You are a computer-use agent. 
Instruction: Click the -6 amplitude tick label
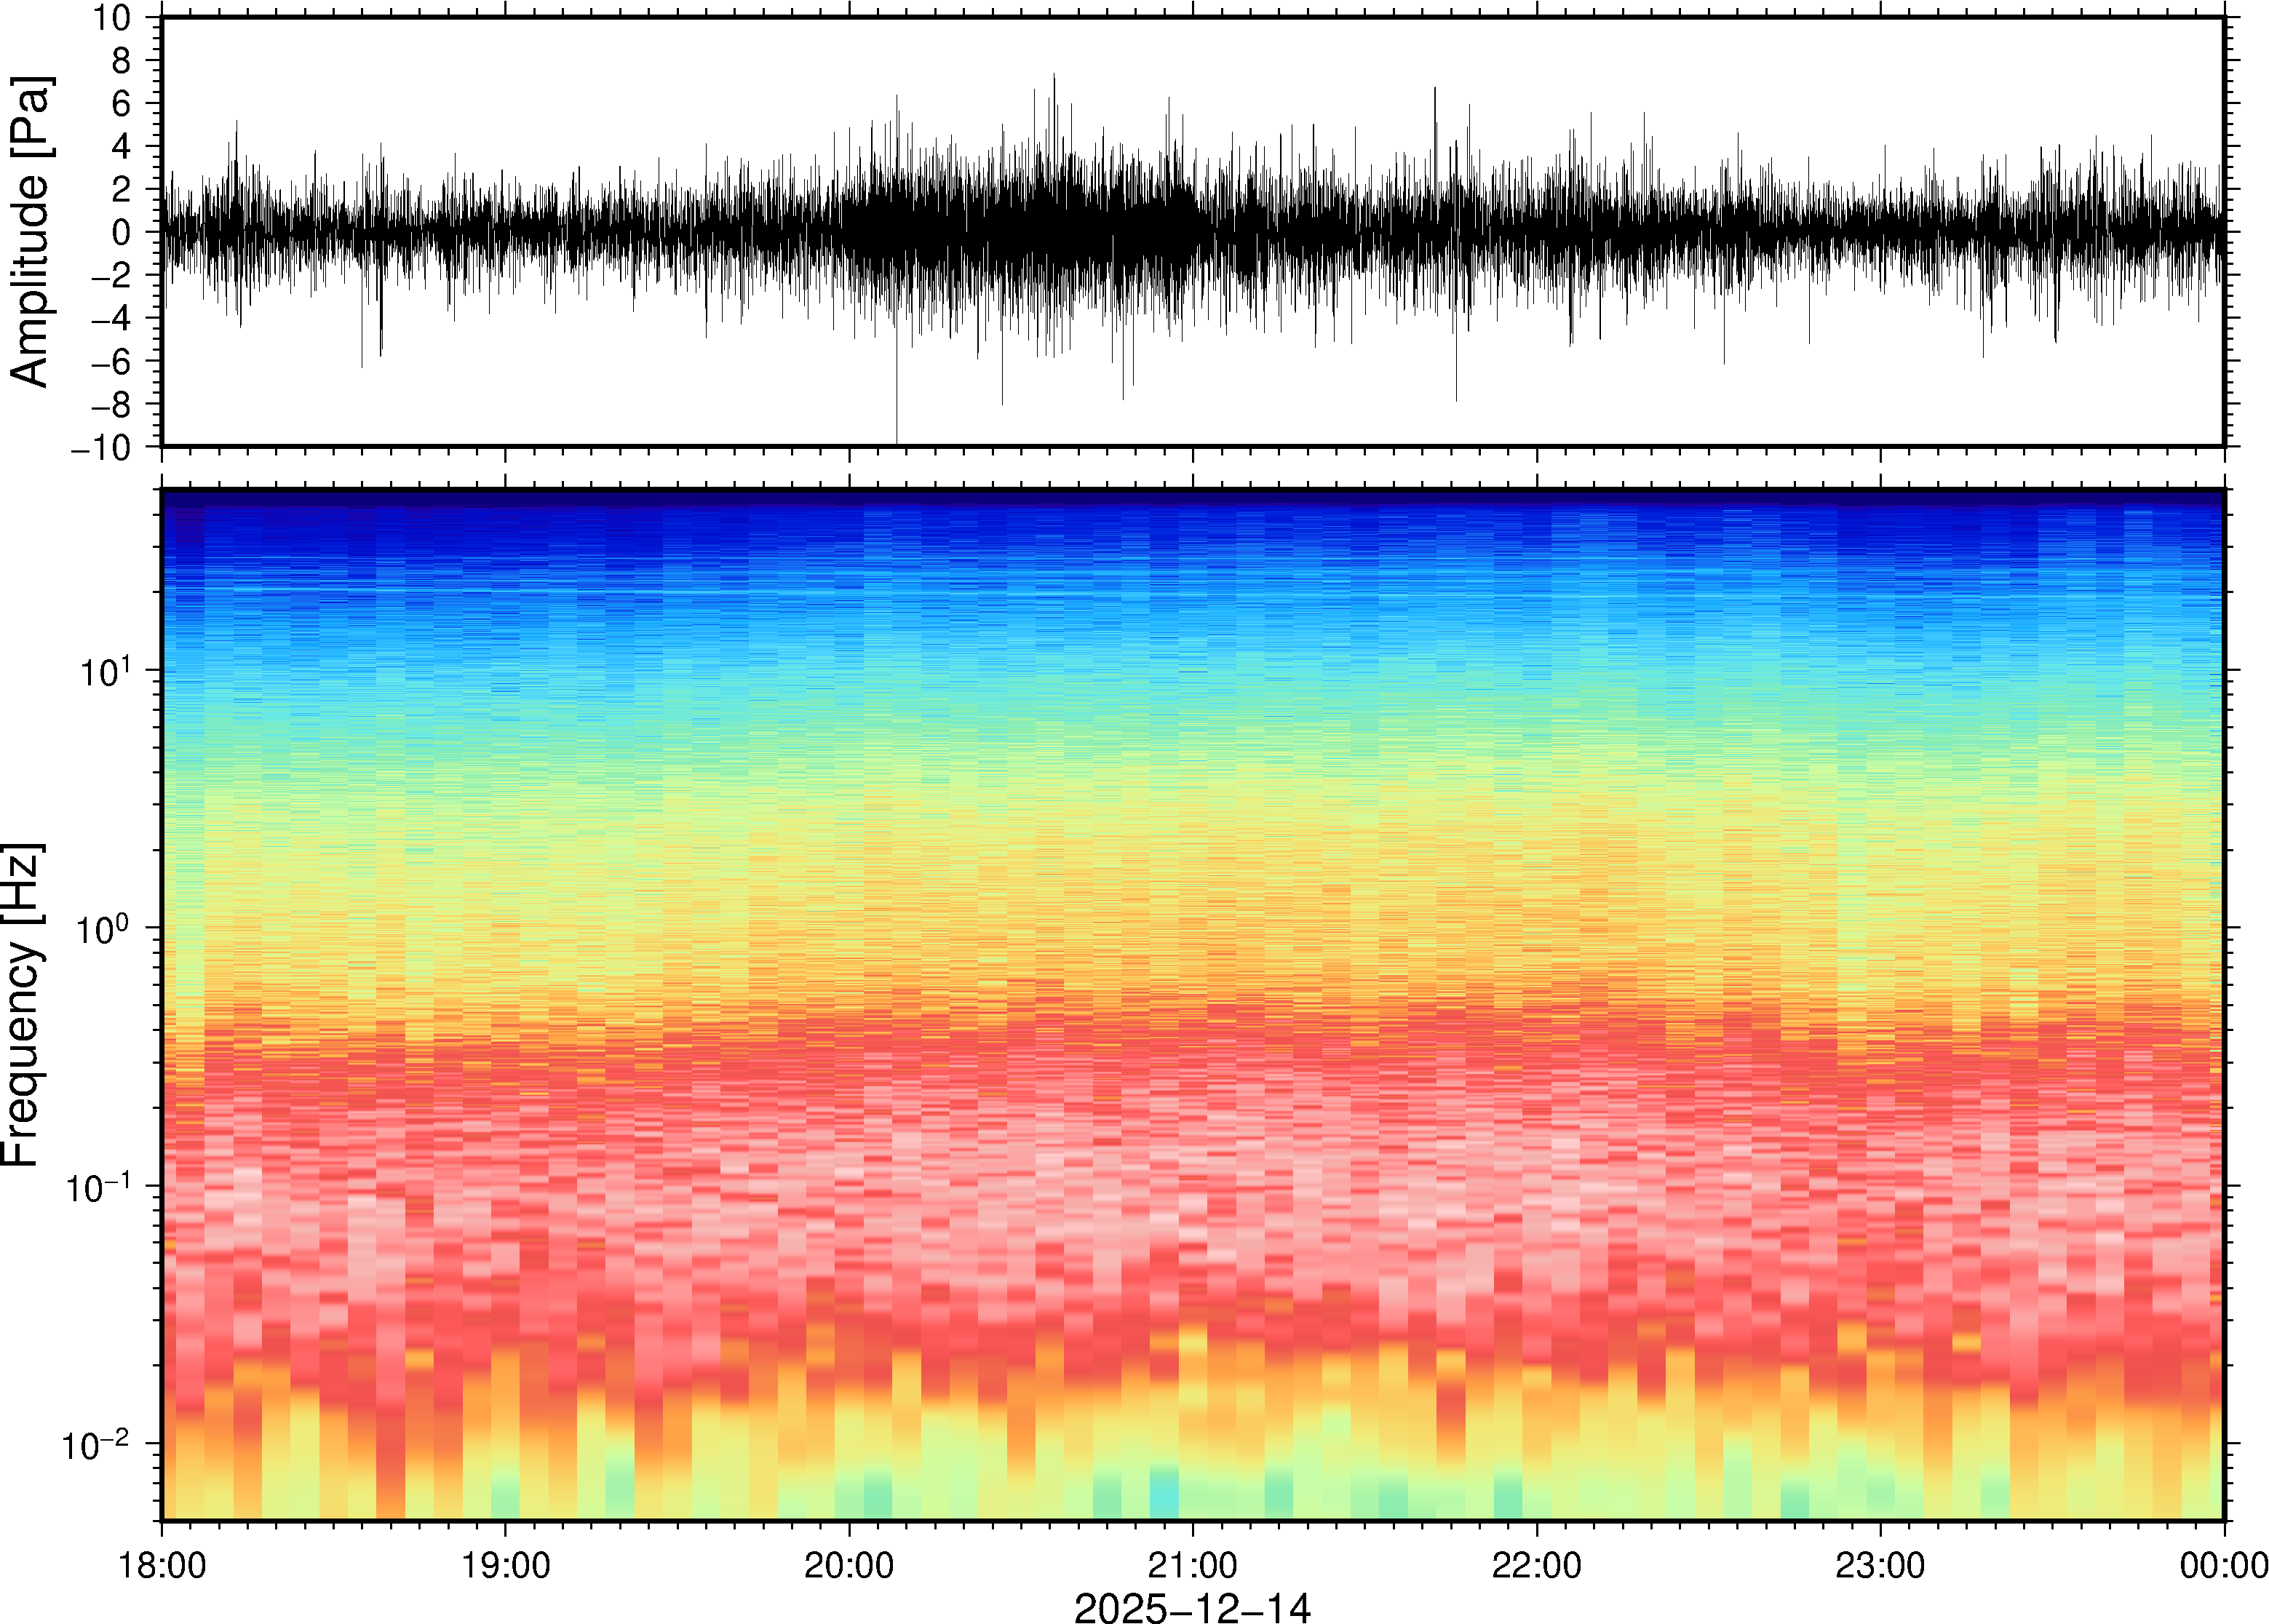click(110, 361)
